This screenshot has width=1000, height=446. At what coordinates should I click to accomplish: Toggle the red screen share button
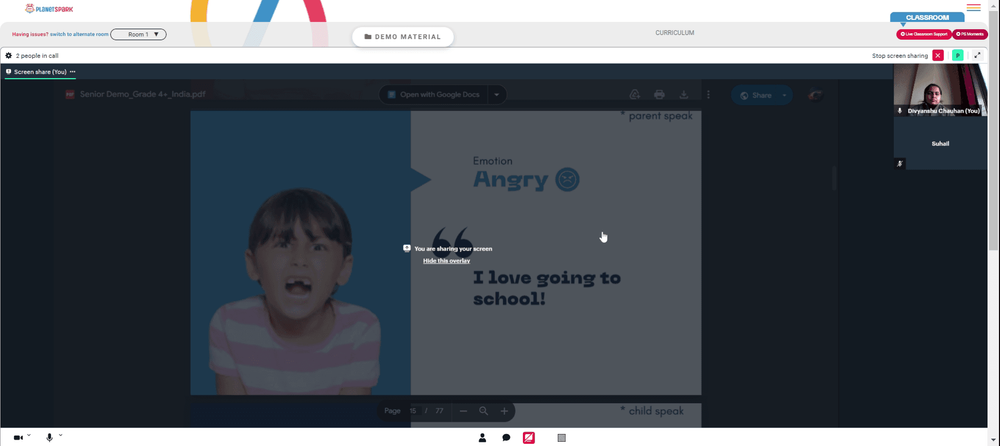pyautogui.click(x=529, y=438)
